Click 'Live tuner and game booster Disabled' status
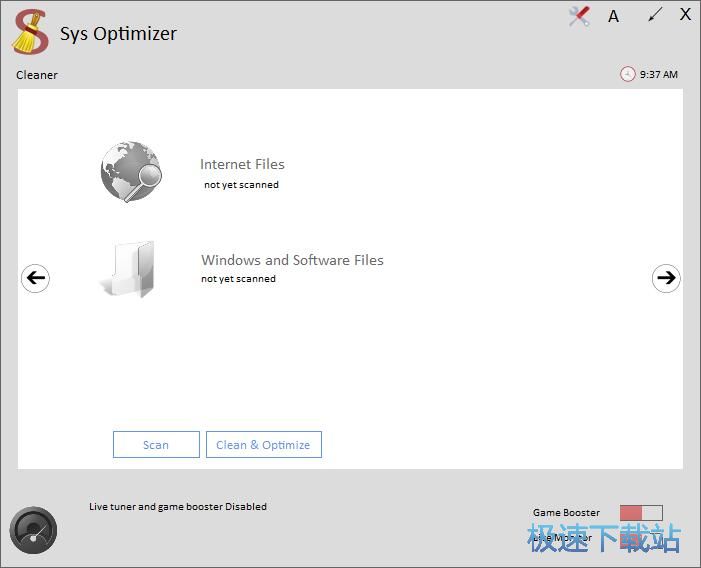The image size is (701, 568). pos(178,506)
